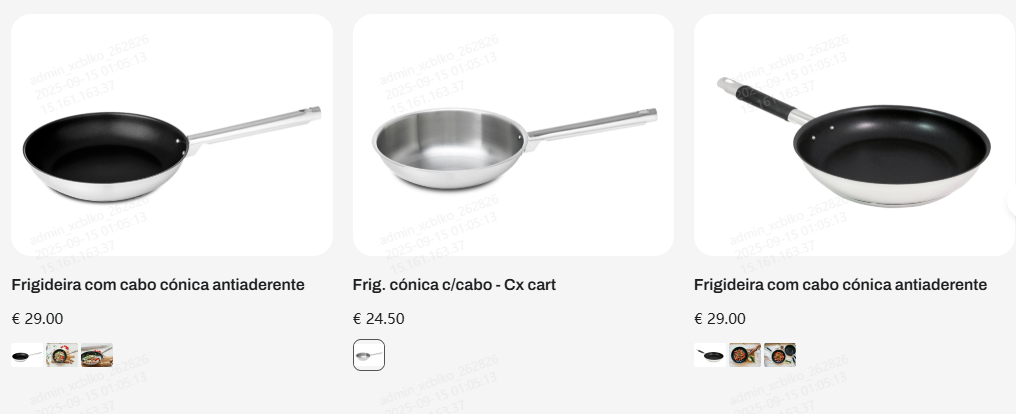View rightmost product's last thumbnail with two pans
The image size is (1016, 414).
[x=780, y=355]
